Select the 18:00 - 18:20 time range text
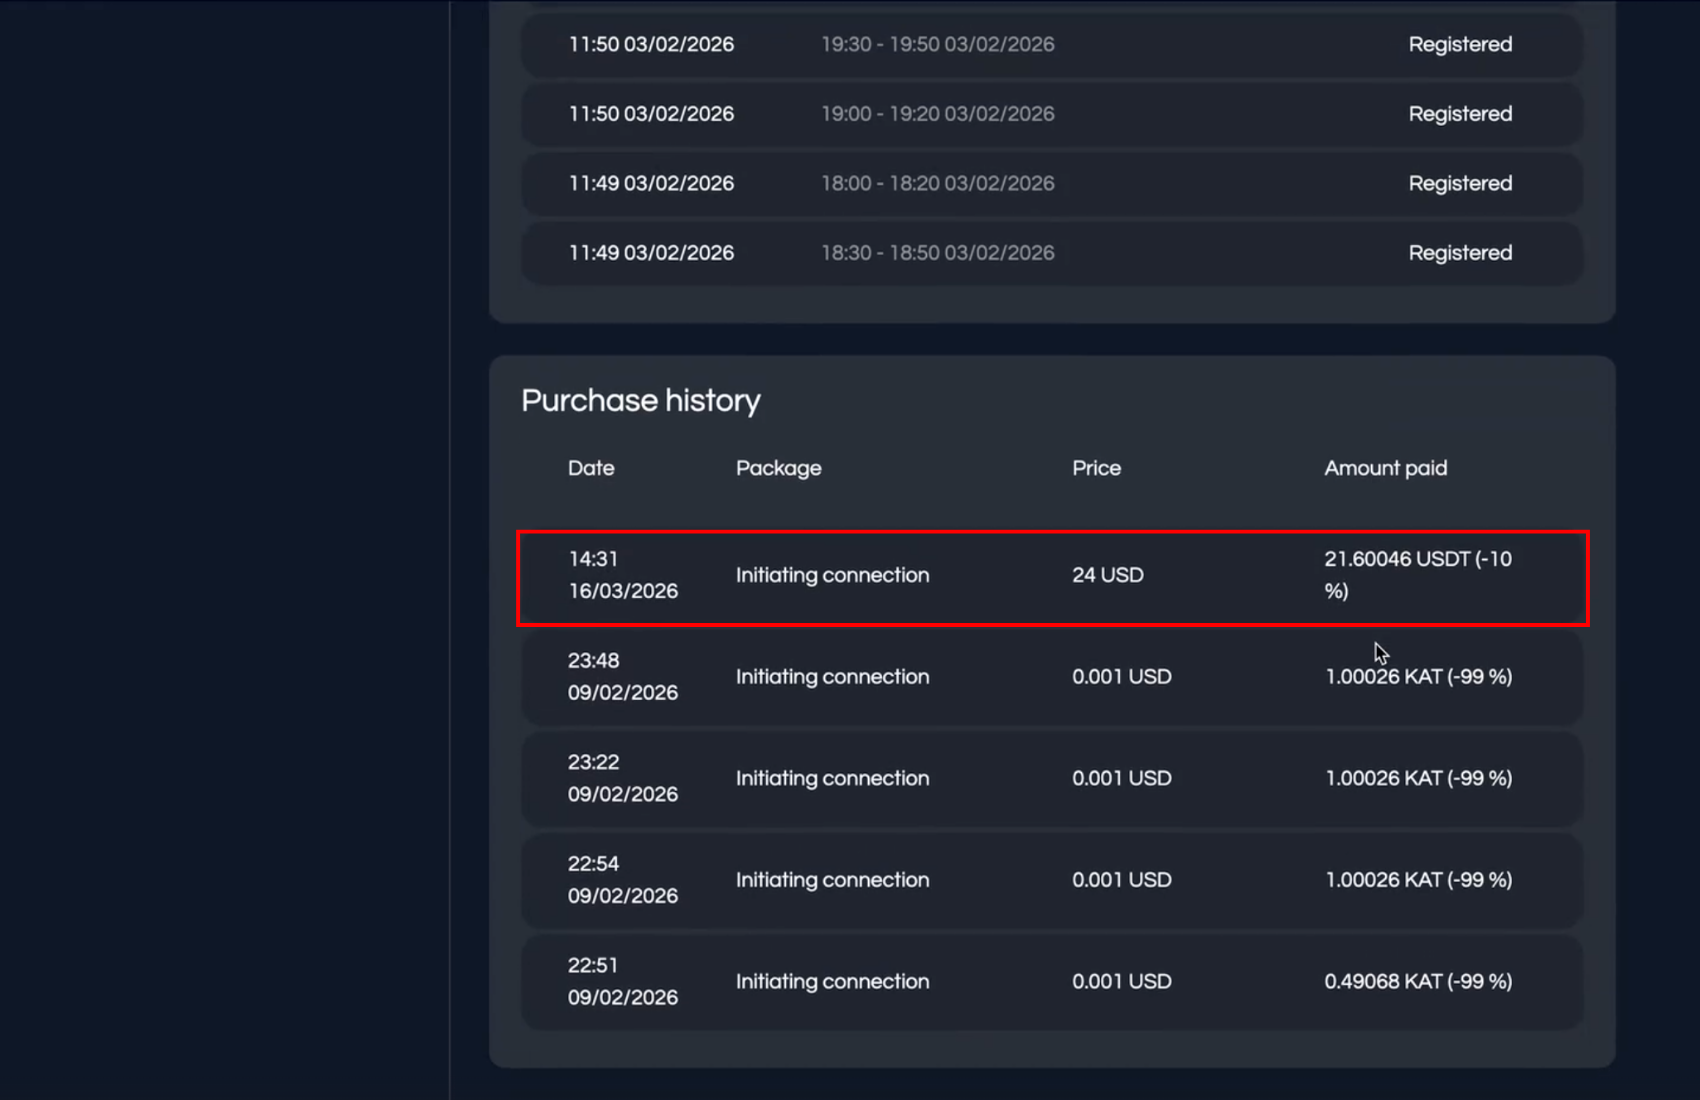Image resolution: width=1700 pixels, height=1100 pixels. coord(937,184)
